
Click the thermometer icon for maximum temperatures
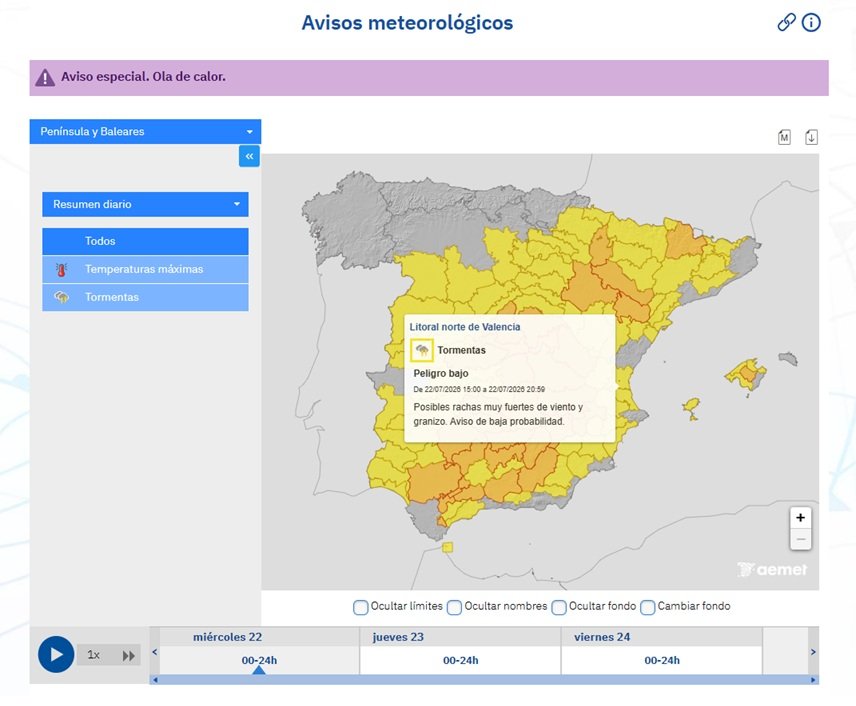coord(61,269)
